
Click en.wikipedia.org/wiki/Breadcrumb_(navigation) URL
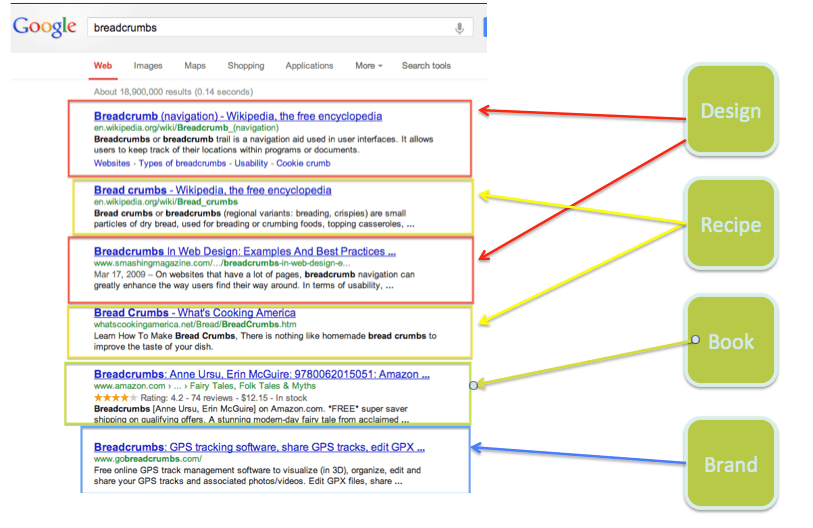point(186,128)
